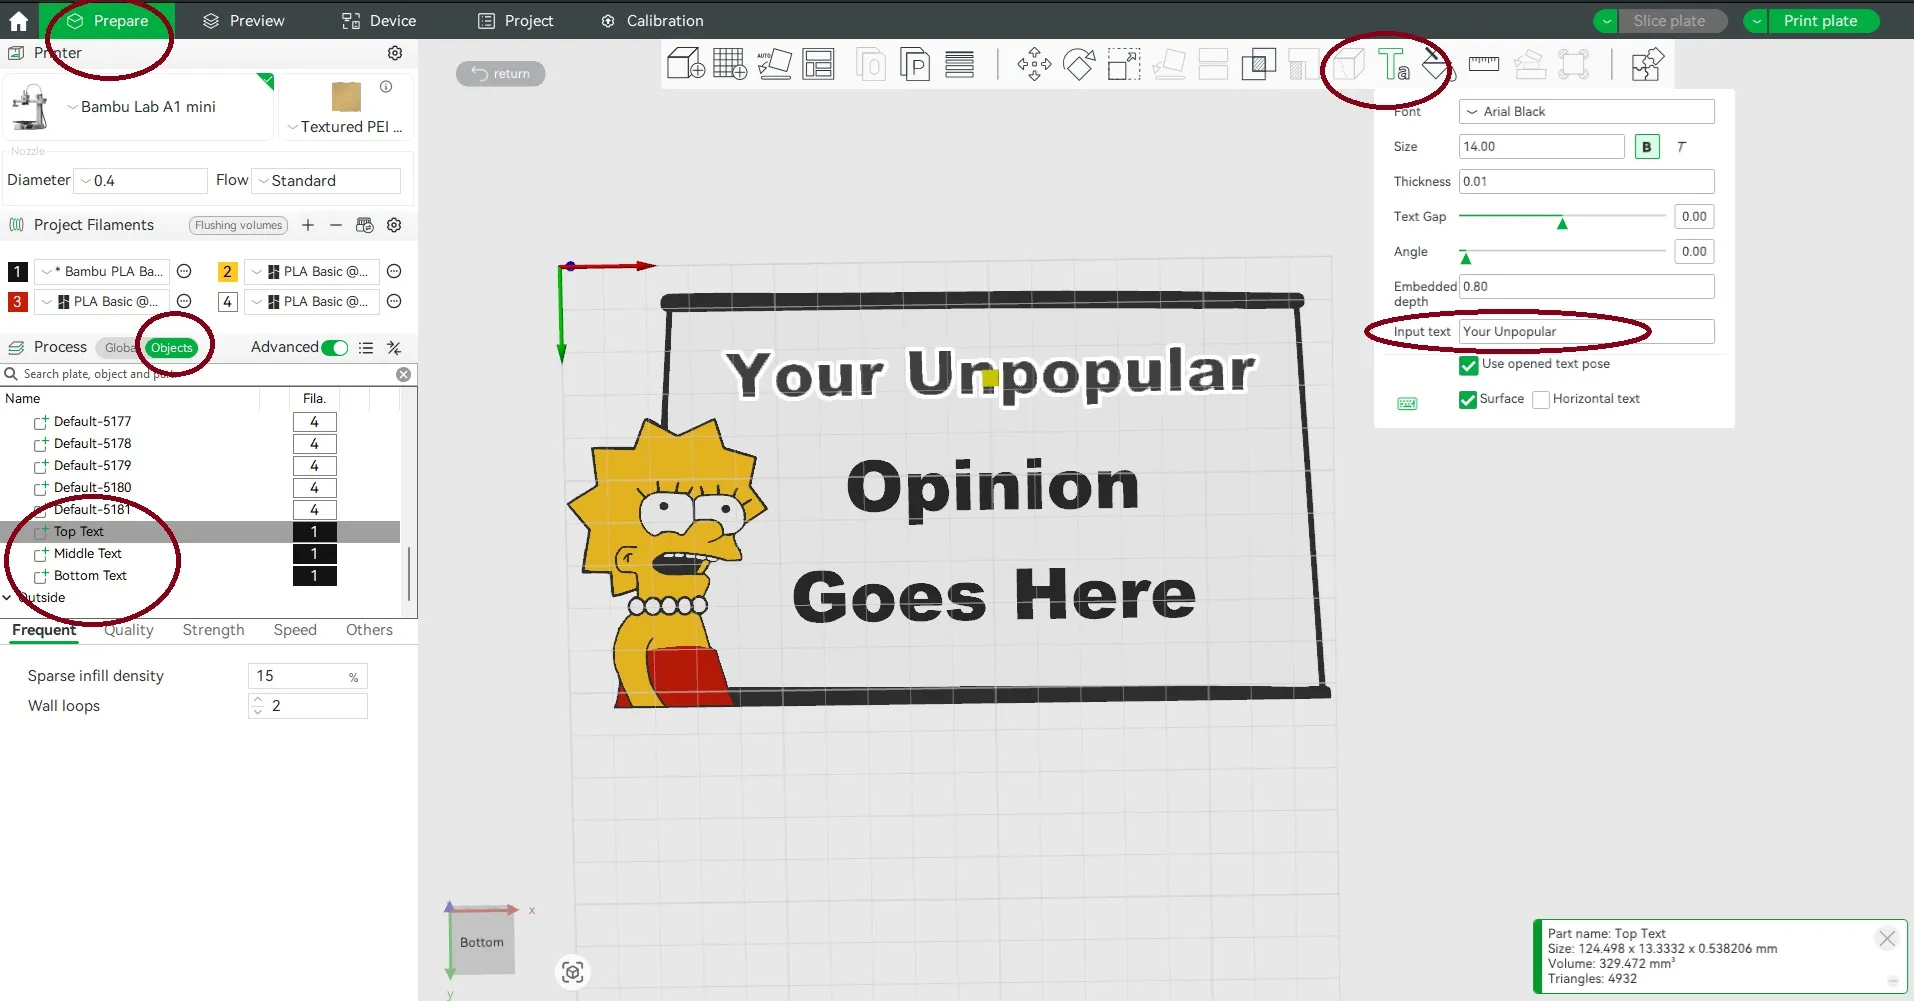This screenshot has width=1914, height=1001.
Task: Click the Angle slider
Action: click(1562, 252)
